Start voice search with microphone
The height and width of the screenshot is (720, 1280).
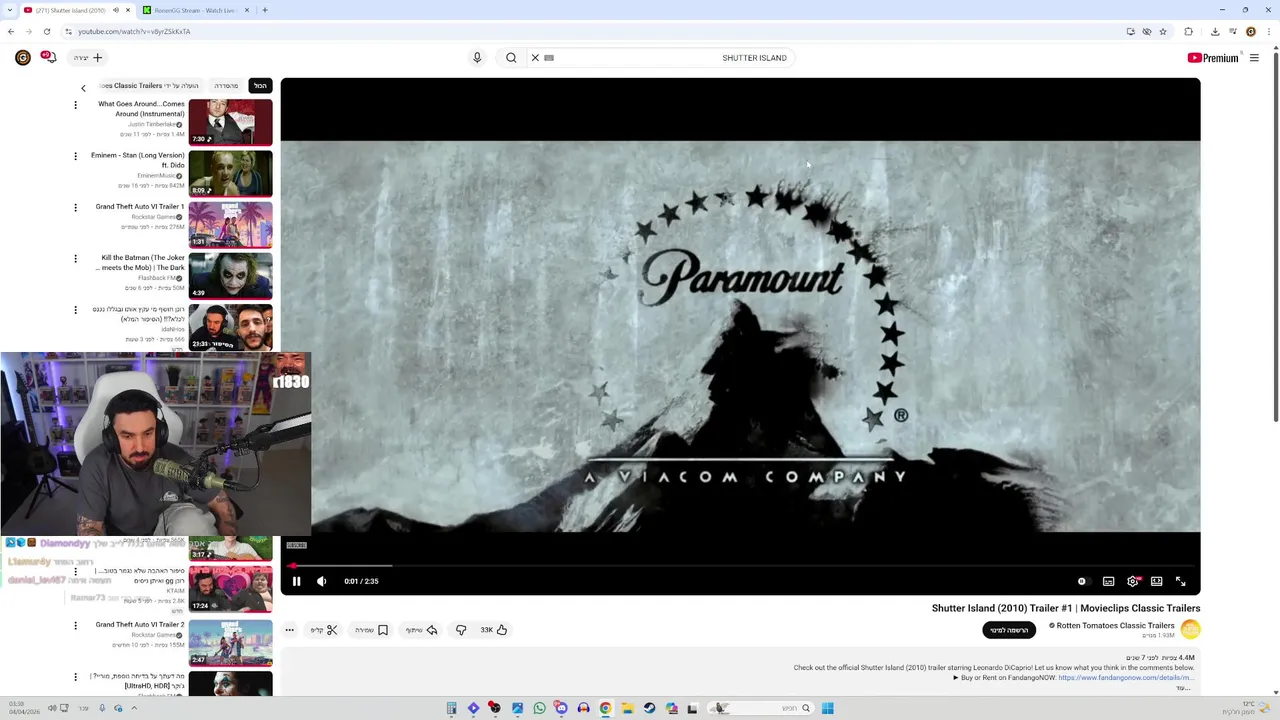click(x=477, y=58)
